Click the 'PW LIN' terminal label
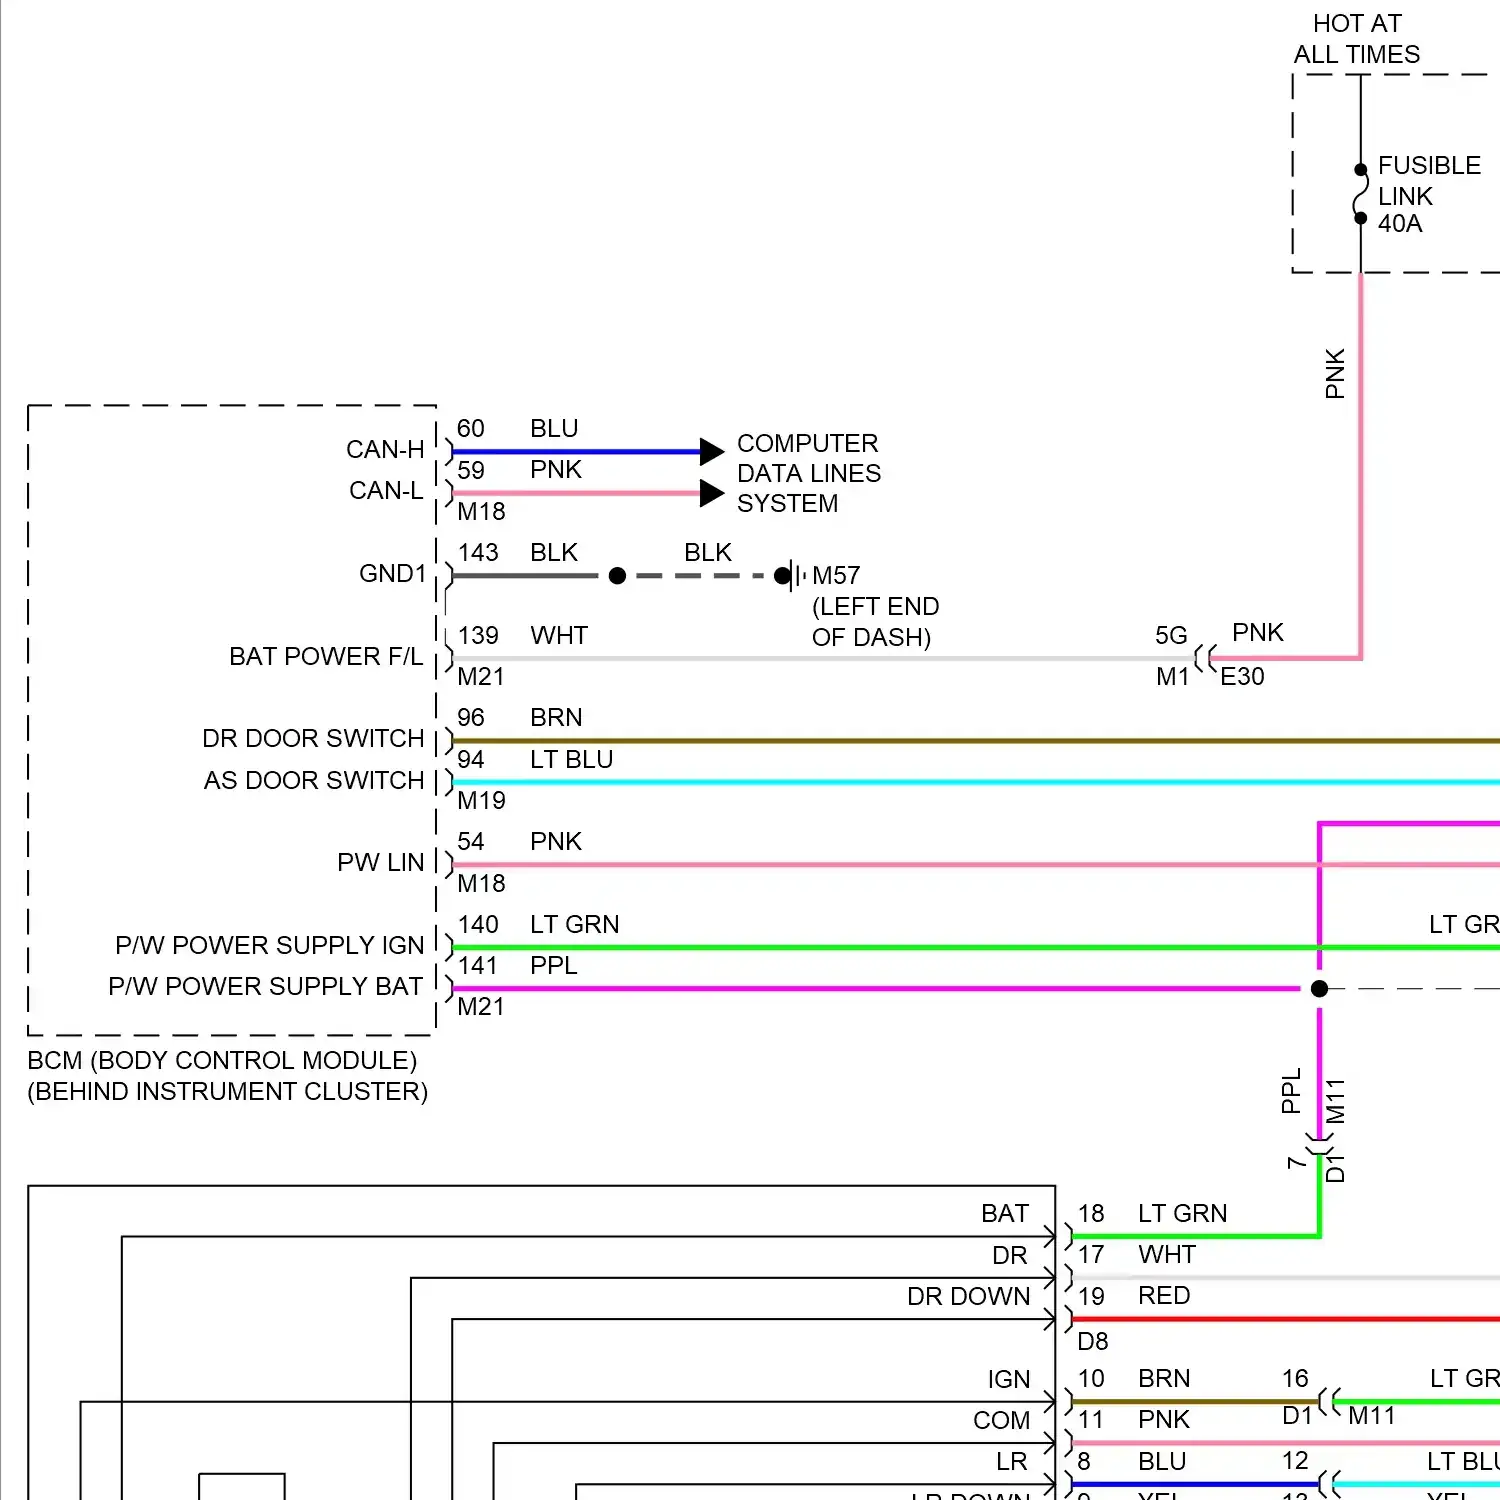 pos(381,863)
